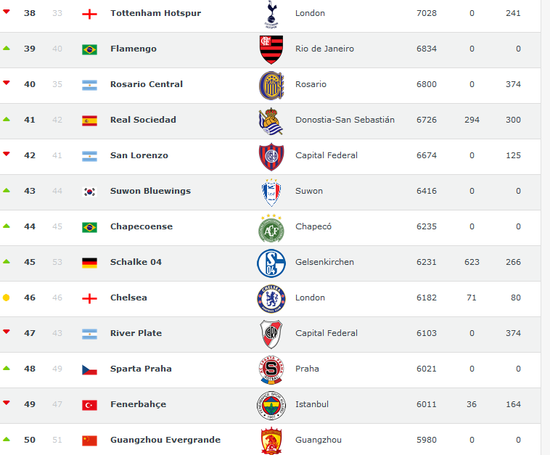
Task: Open the Sparta Praha team name link
Action: tap(141, 368)
